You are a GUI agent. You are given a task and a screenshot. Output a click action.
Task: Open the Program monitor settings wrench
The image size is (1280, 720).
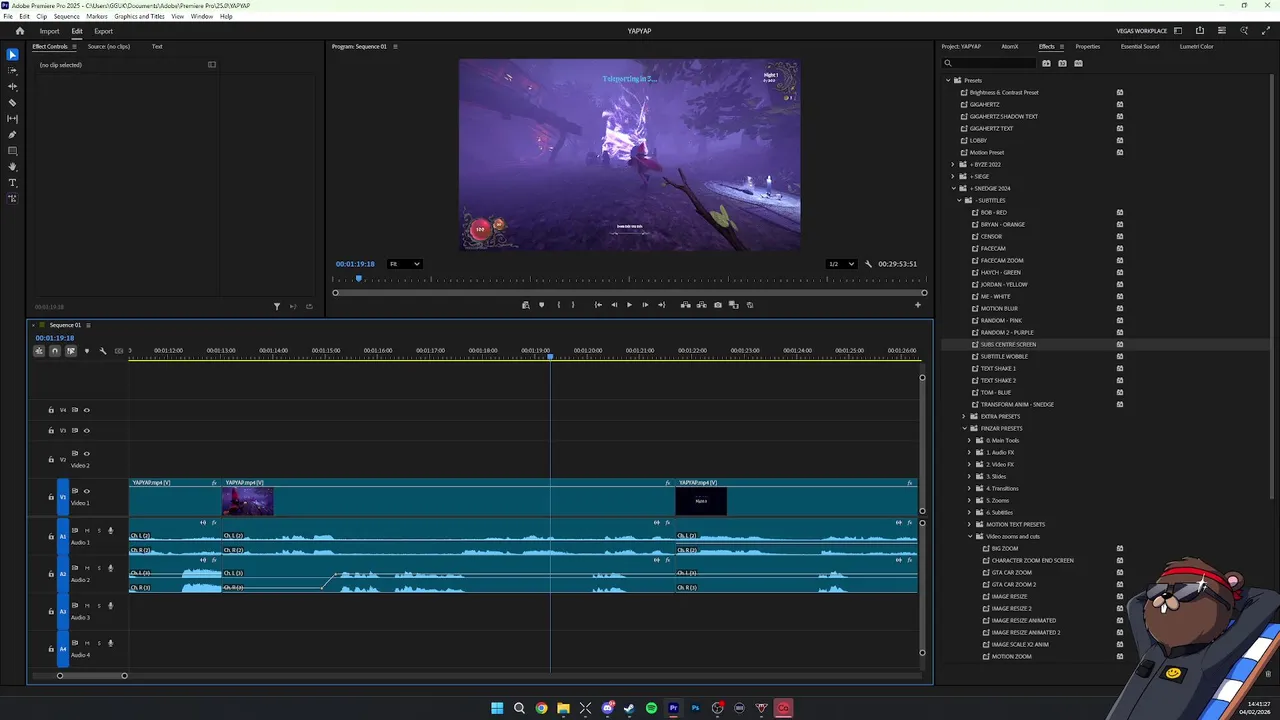(868, 264)
